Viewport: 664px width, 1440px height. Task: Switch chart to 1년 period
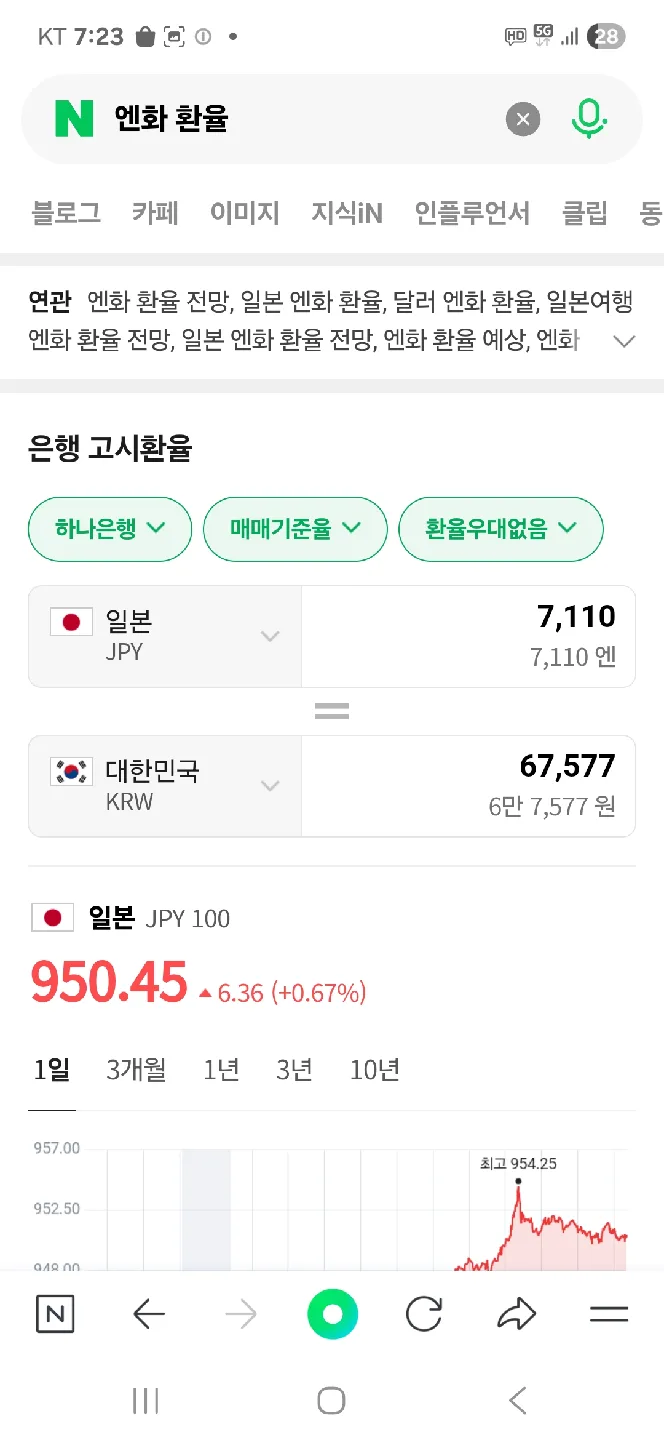pyautogui.click(x=221, y=1070)
